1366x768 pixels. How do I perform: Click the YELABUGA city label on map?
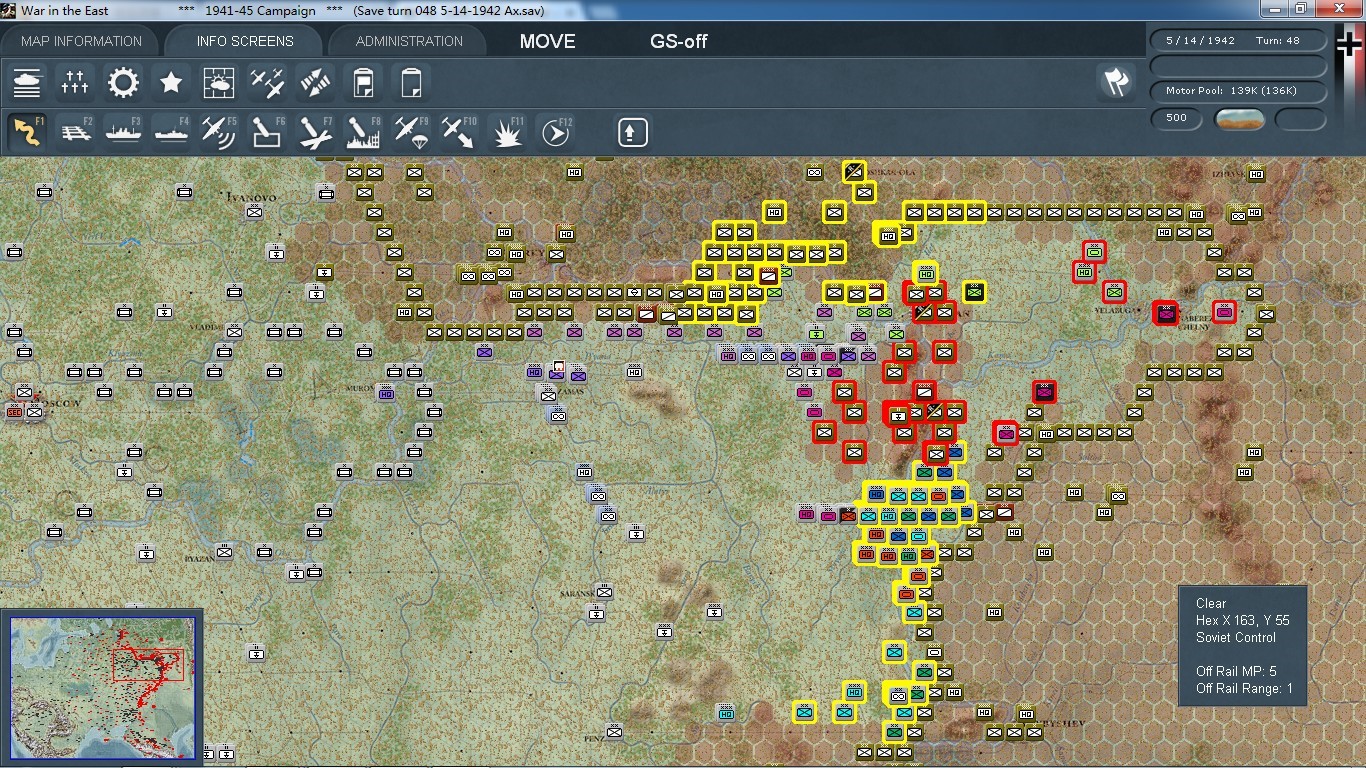point(1116,311)
